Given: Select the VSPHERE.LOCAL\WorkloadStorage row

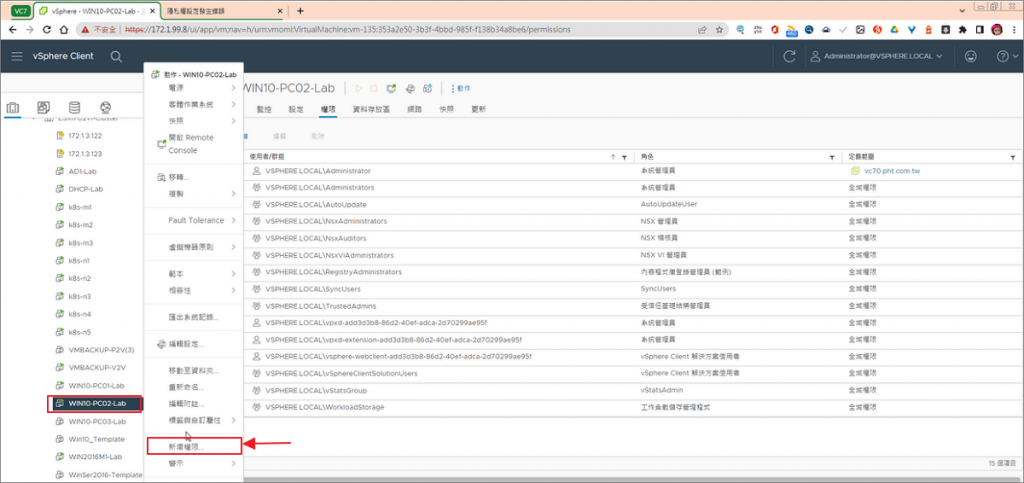Looking at the screenshot, I should 632,407.
